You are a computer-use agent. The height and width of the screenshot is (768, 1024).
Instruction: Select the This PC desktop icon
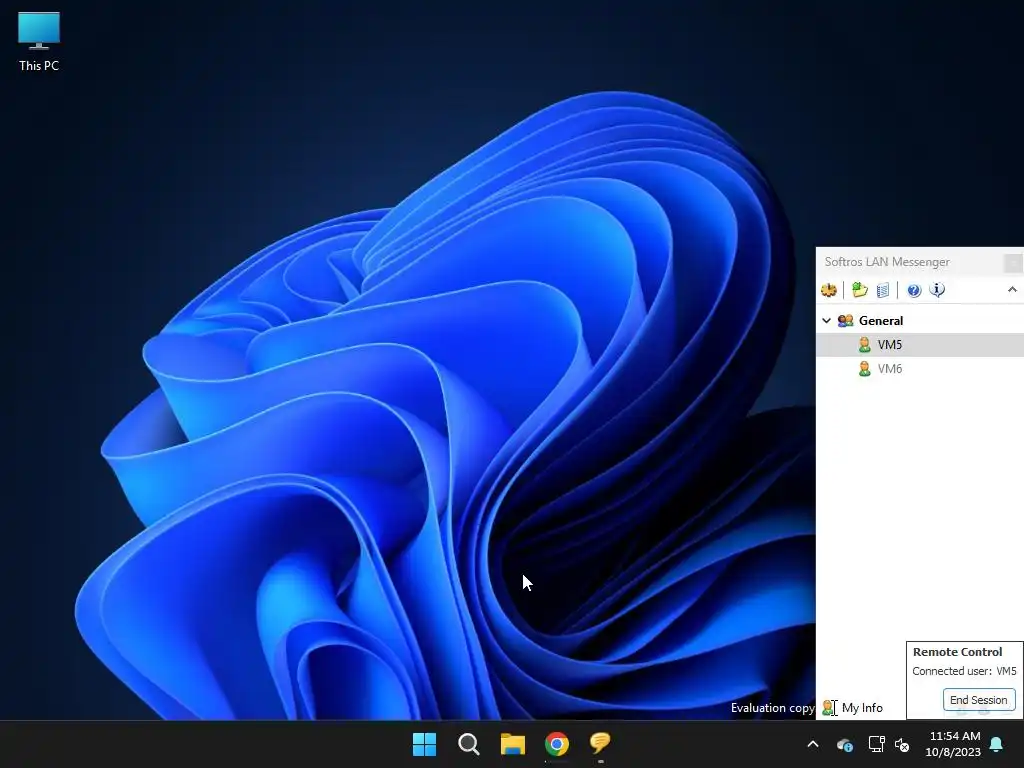tap(39, 41)
